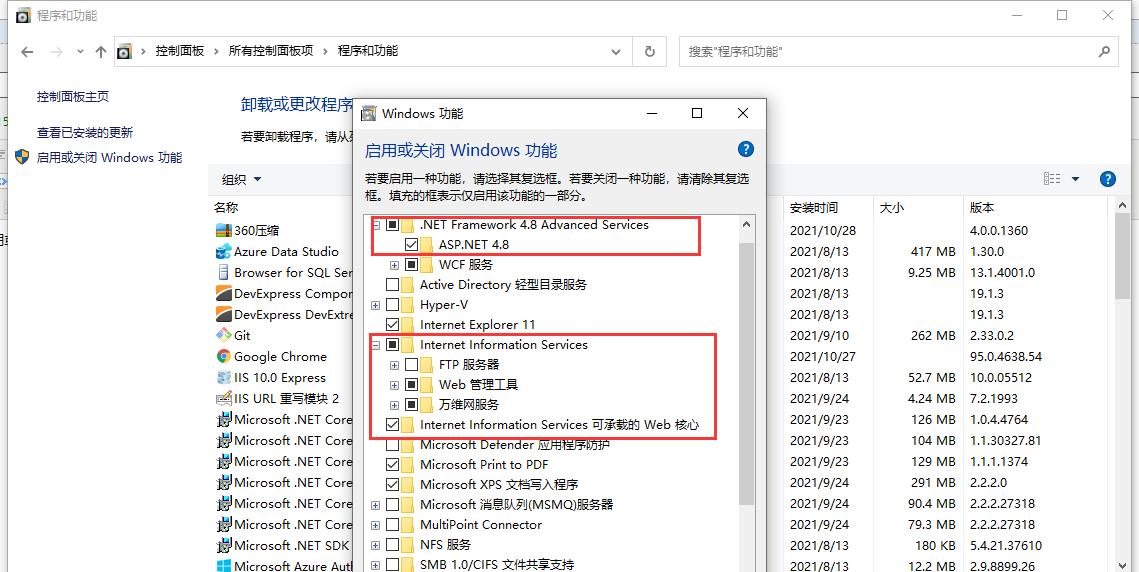Select the Browser for SQL Server icon

tap(224, 273)
